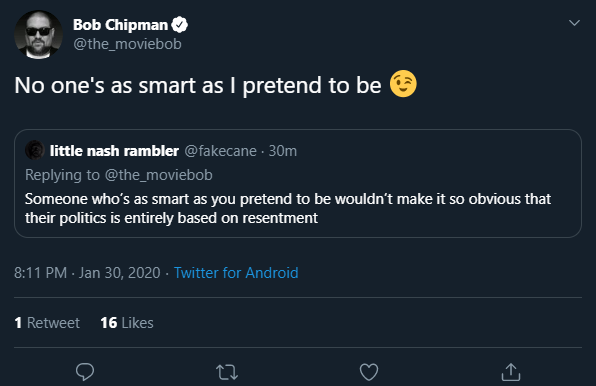Click the verified badge next to Bob Chipman
This screenshot has height=386, width=596.
pos(179,25)
